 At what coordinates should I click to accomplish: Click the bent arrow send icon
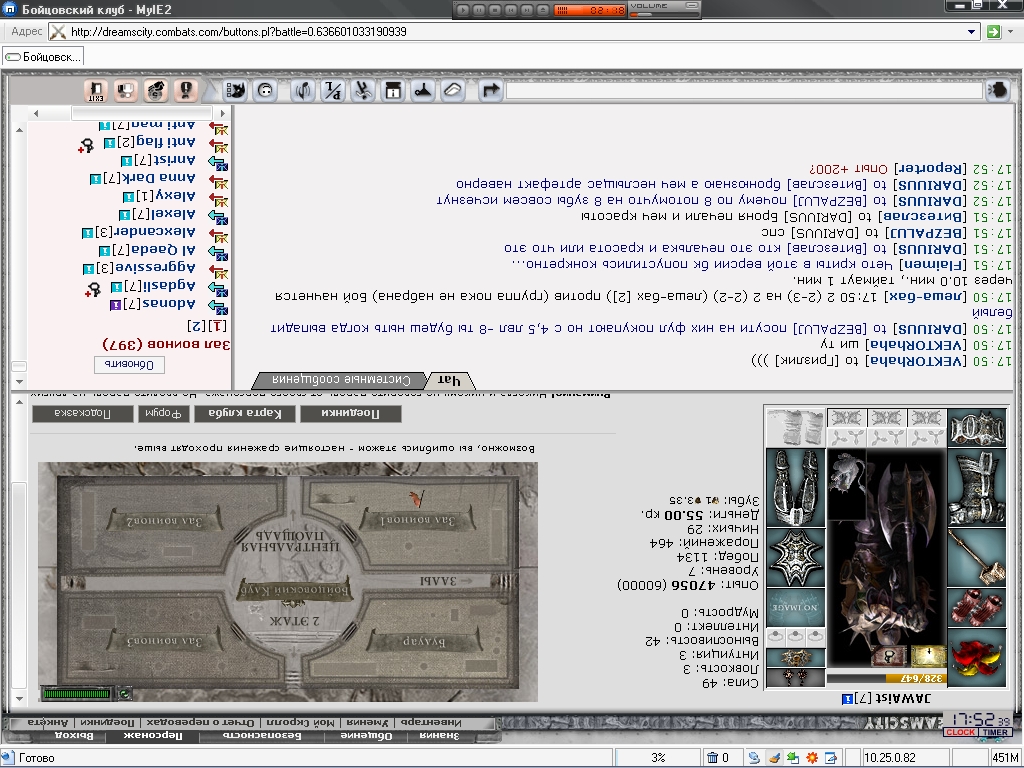tap(490, 90)
